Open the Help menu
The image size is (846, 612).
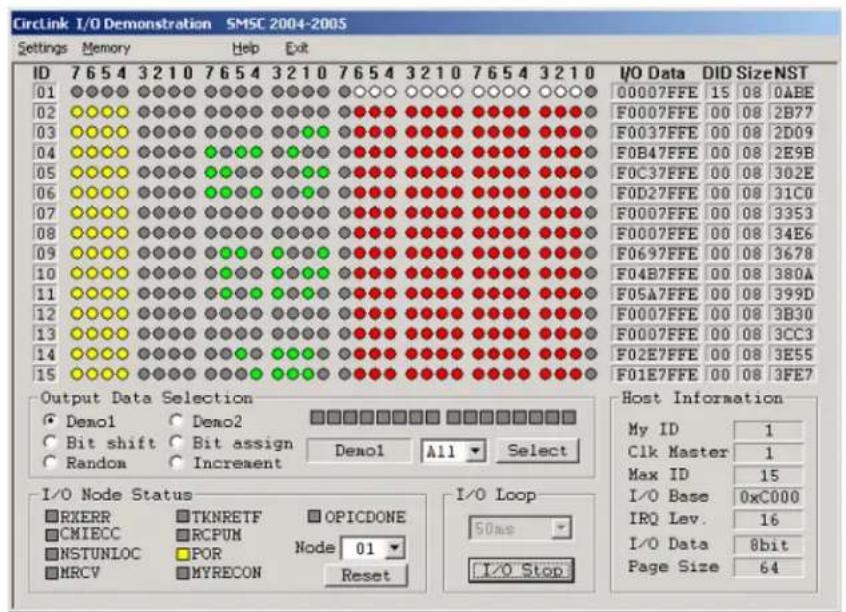click(245, 49)
